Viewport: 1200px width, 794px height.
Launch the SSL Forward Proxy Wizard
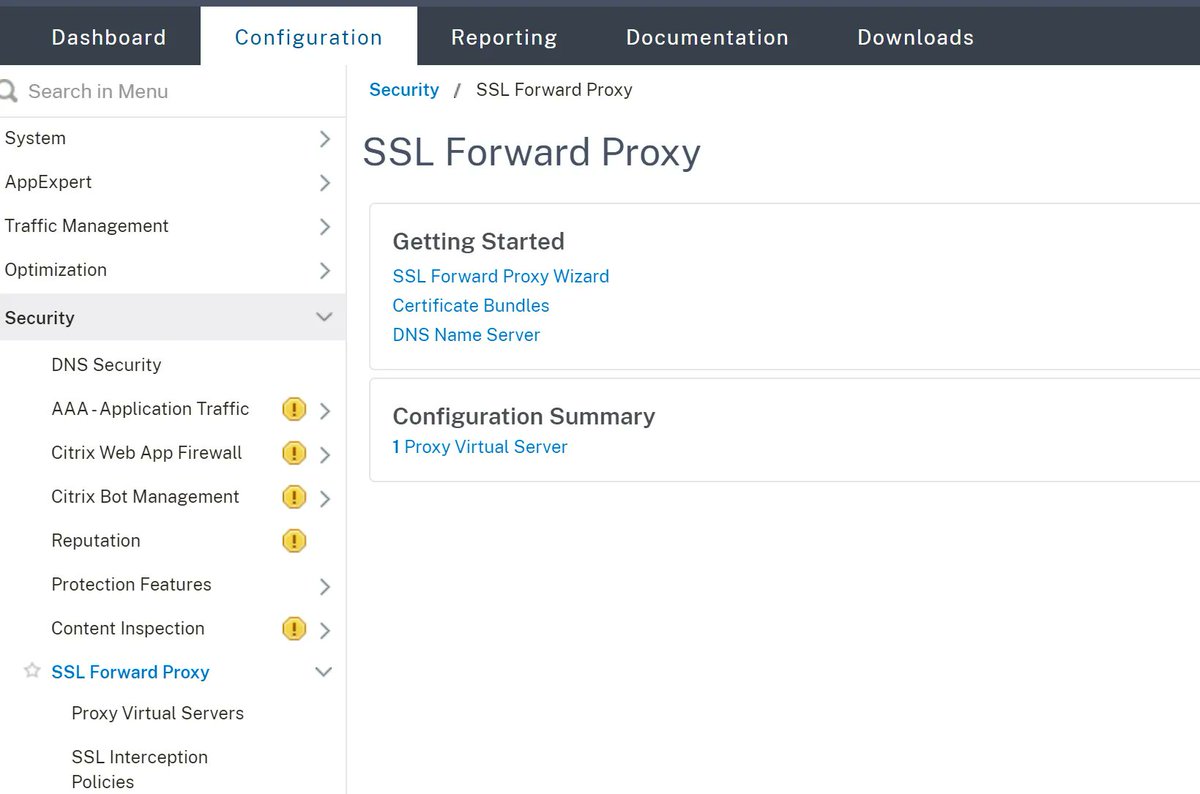click(x=500, y=276)
